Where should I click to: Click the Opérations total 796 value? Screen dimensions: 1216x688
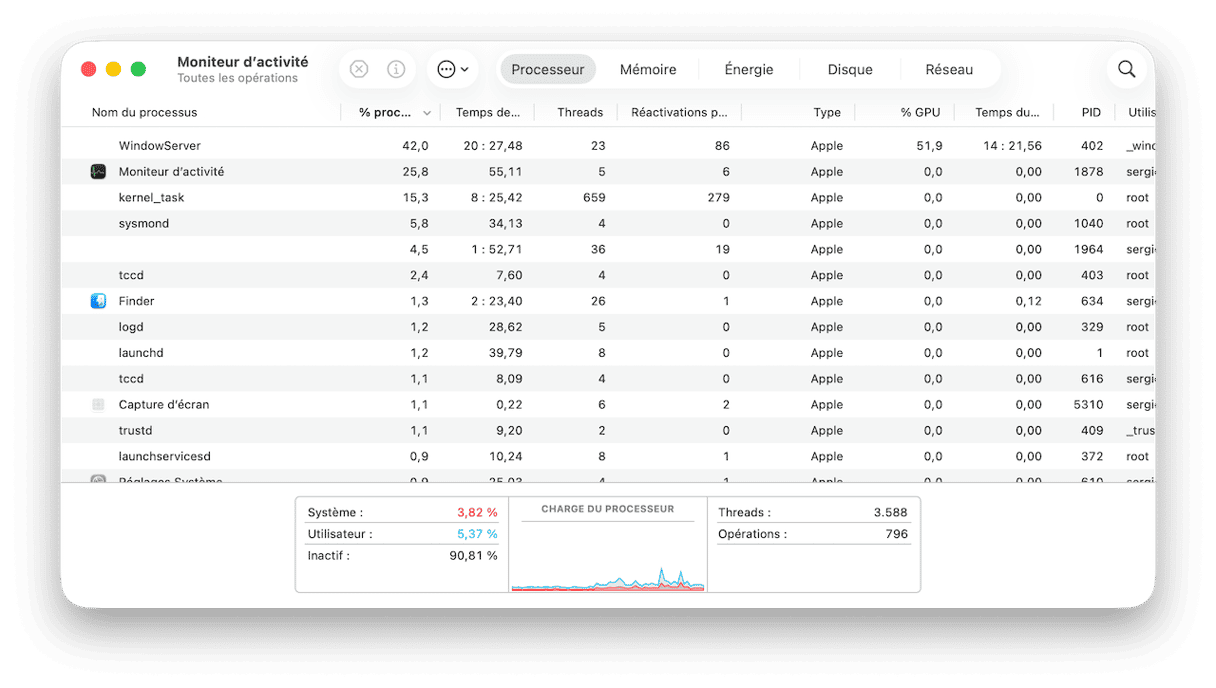(897, 534)
